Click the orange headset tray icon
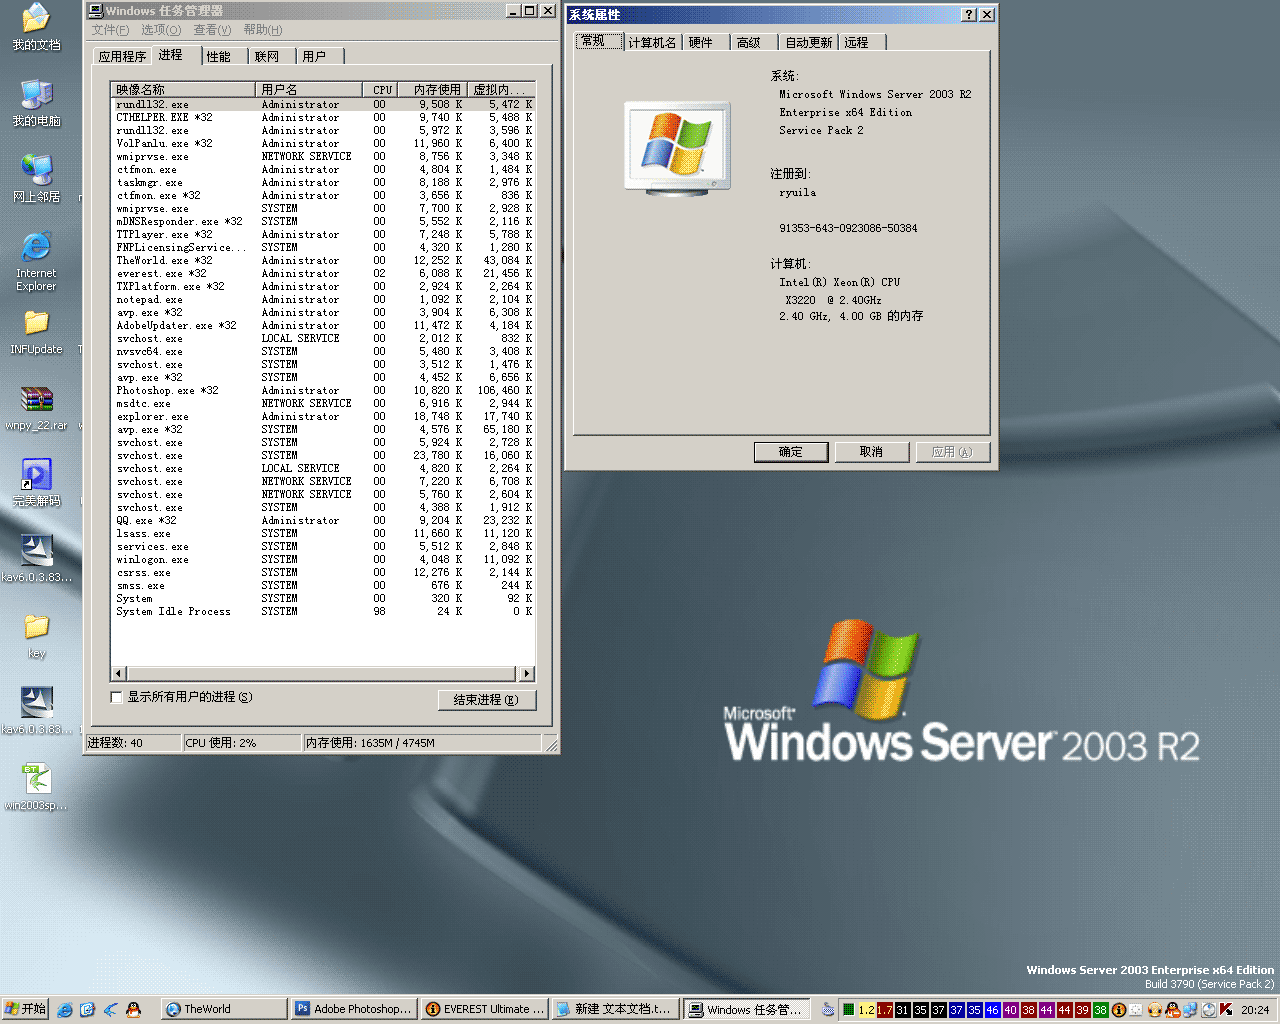 click(x=1154, y=1010)
